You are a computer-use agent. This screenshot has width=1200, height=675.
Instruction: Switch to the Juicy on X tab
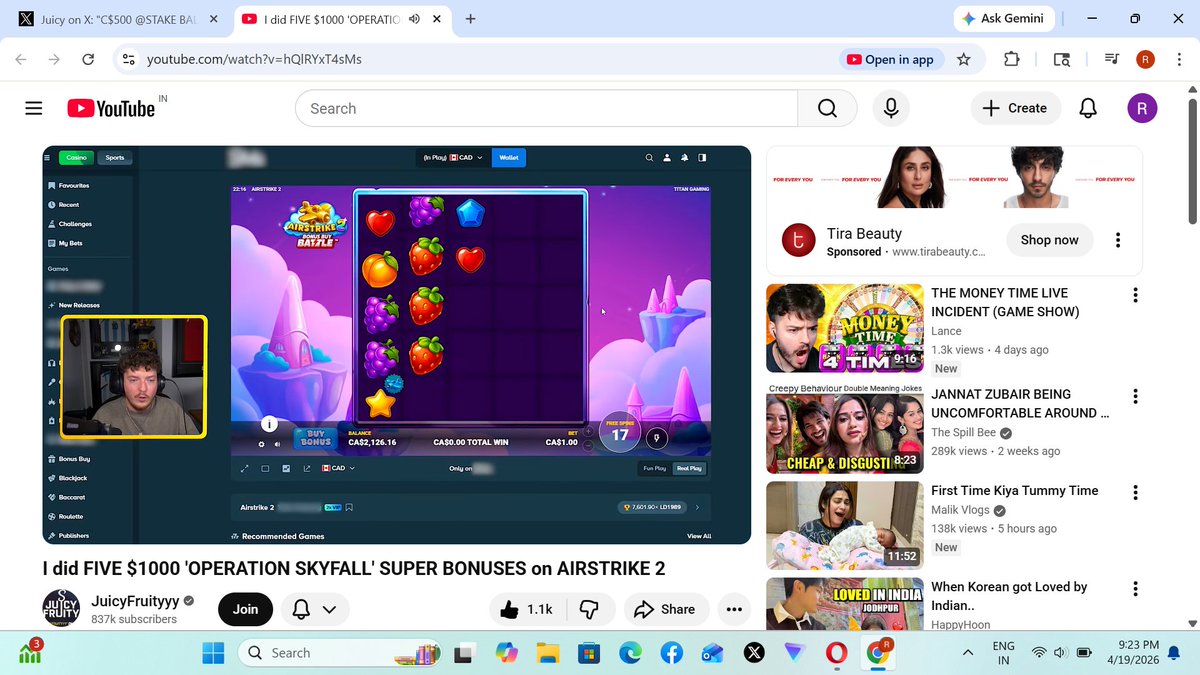(x=116, y=19)
